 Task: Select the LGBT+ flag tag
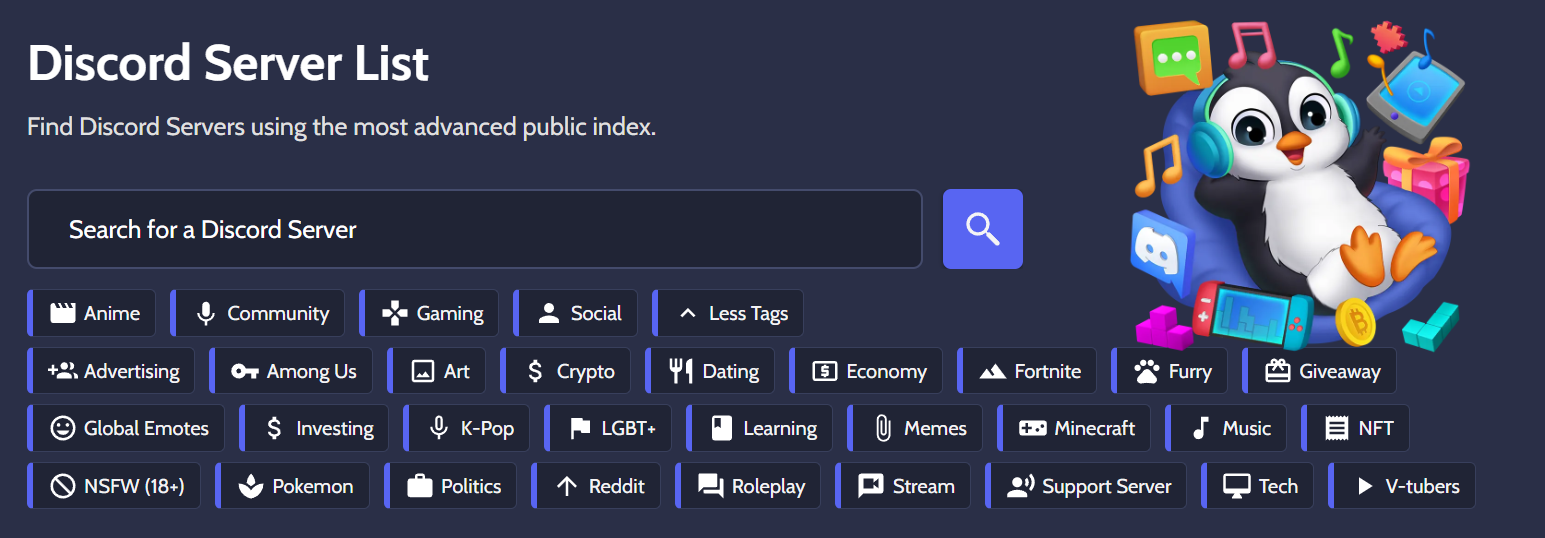point(608,428)
